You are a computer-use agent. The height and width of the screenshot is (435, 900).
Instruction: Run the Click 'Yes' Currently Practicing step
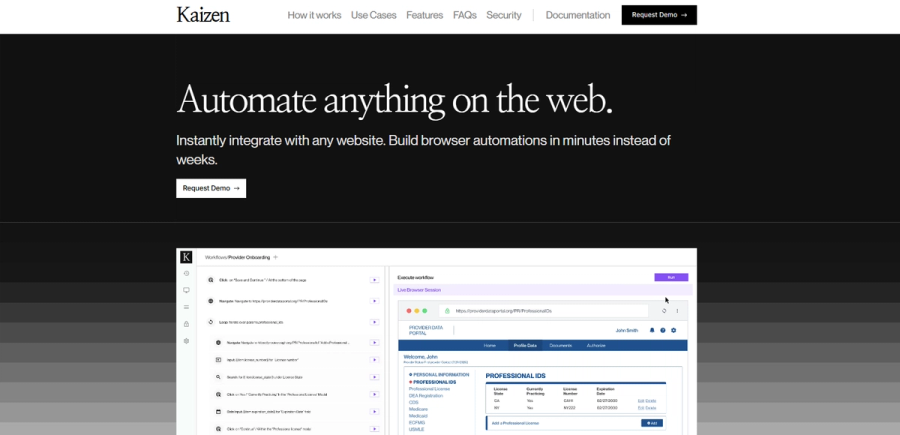[374, 394]
